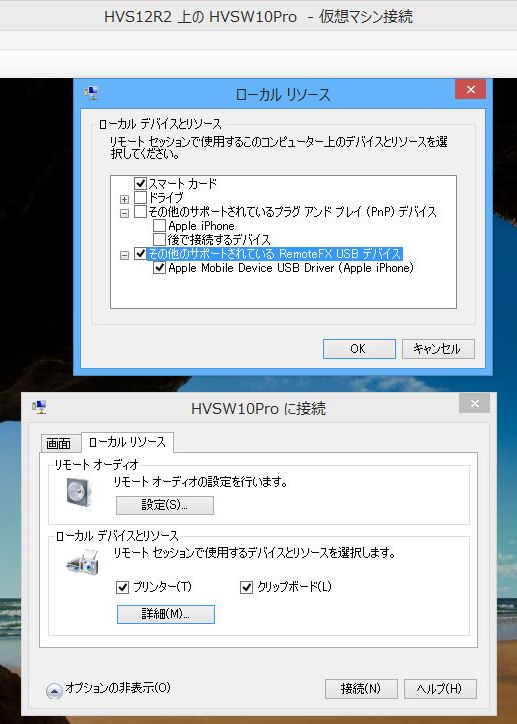Click the printer and camera devices icon
Viewport: 517px width, 724px height.
pyautogui.click(x=82, y=562)
